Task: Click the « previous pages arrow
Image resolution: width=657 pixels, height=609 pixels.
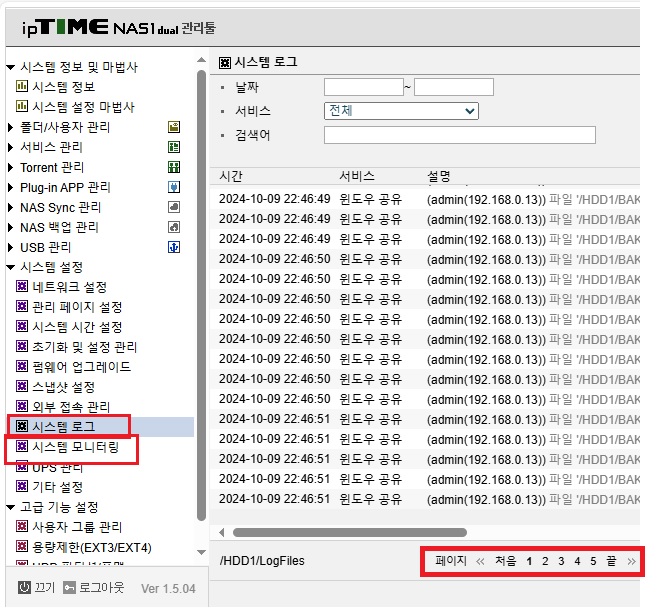Action: coord(480,562)
